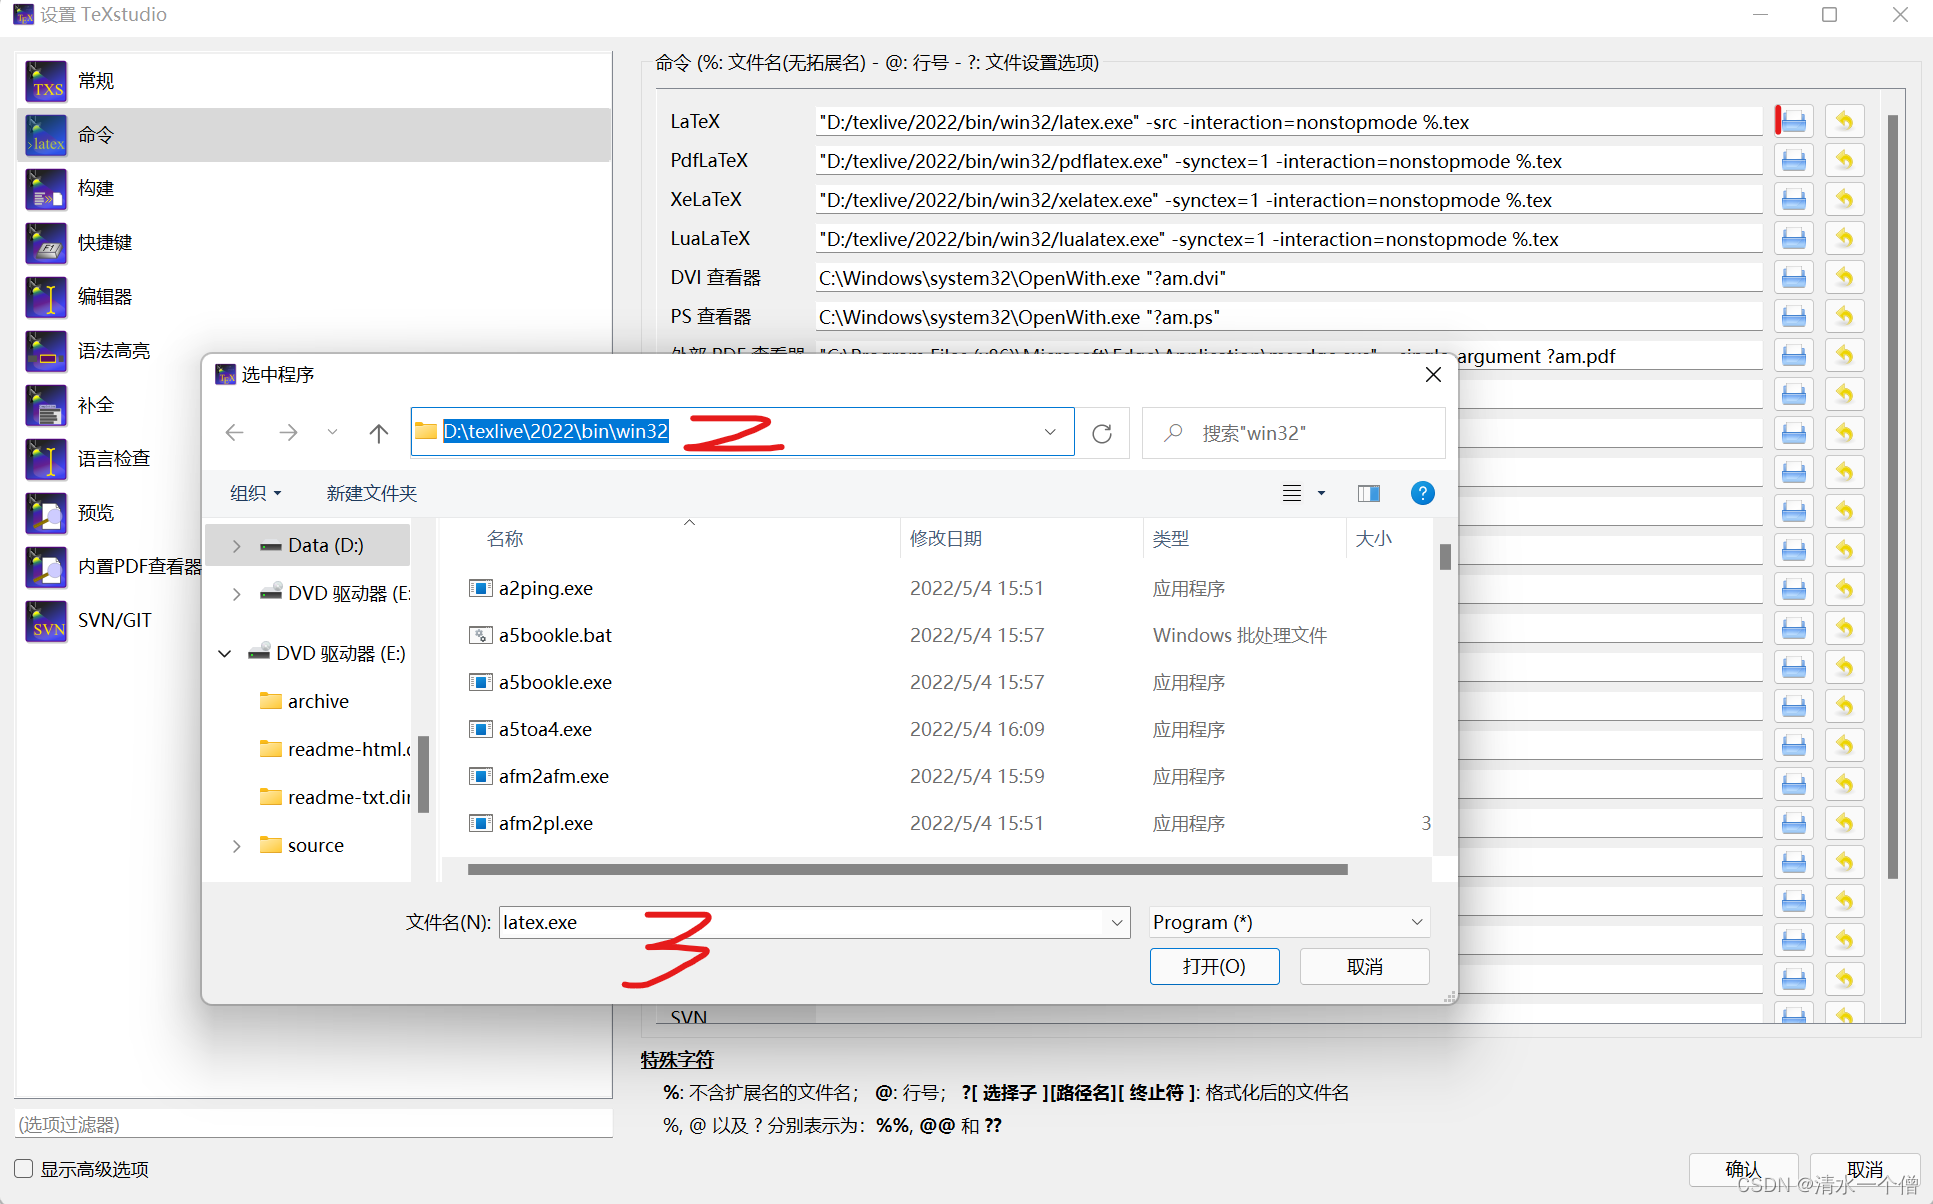
Task: Collapse the expanded DVD drive (E:) node
Action: [225, 654]
